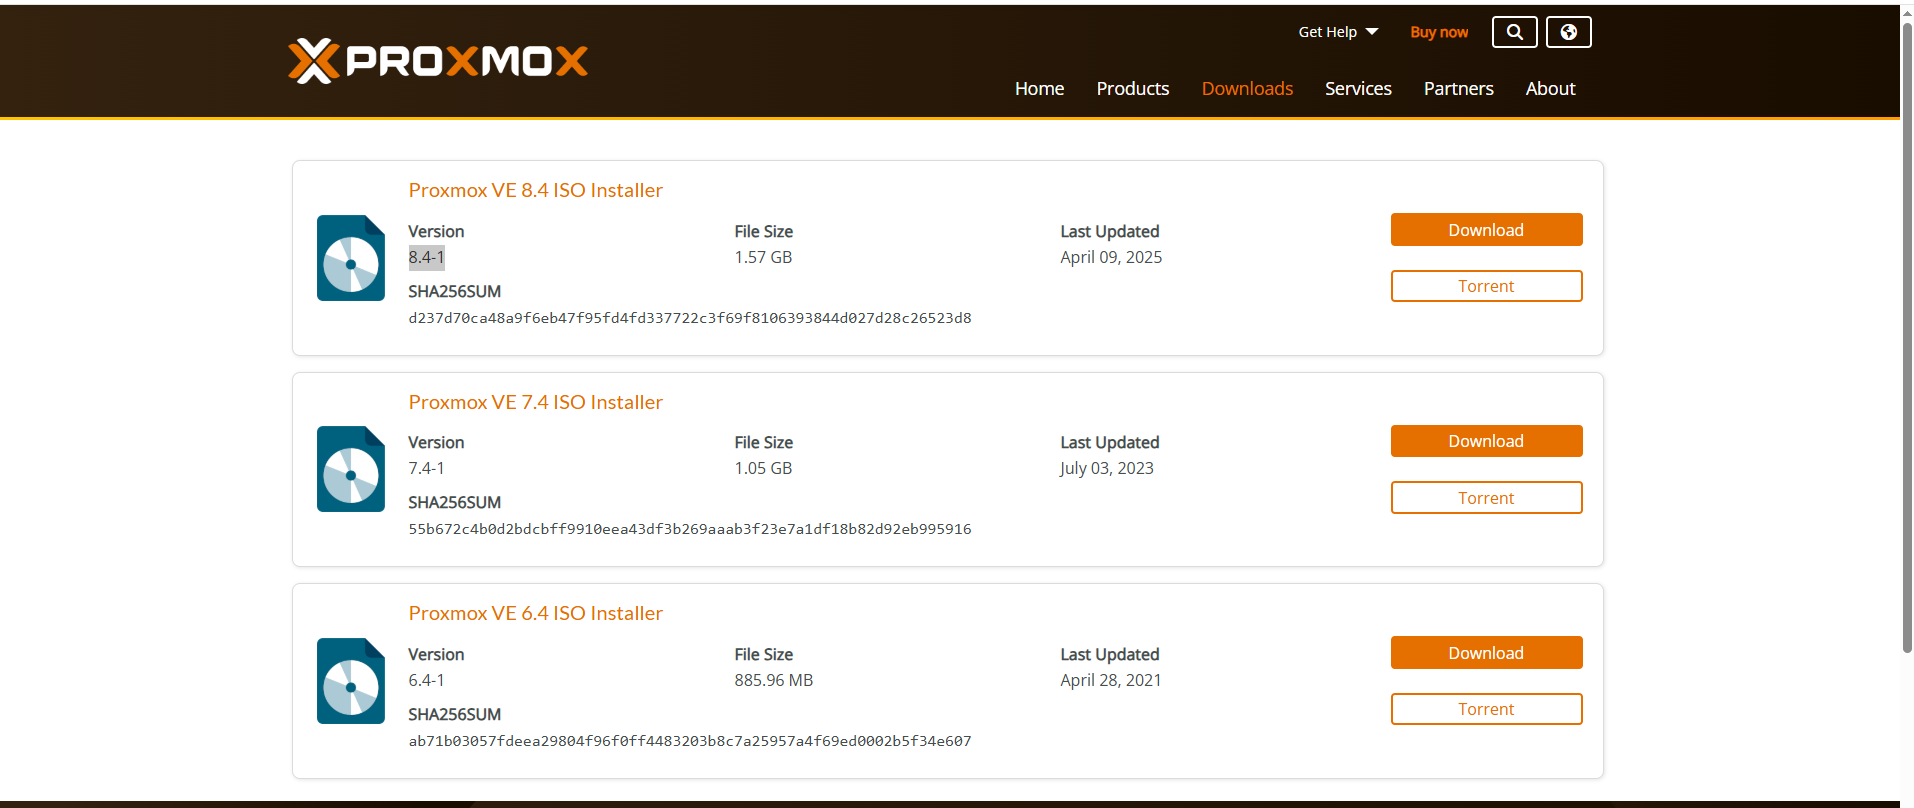Click the Proxmox VE 7.4 ISO disc icon
Screen dimensions: 1914x808
pos(351,469)
